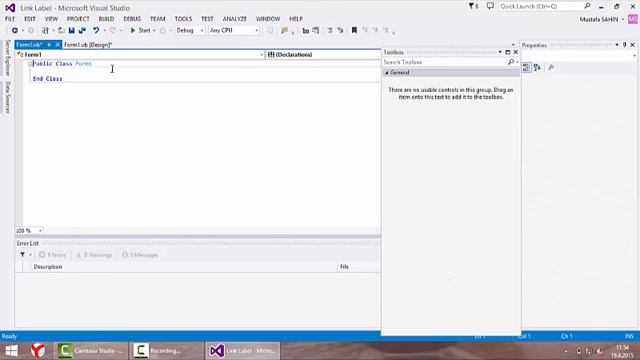Image resolution: width=640 pixels, height=360 pixels.
Task: Open the DEBUG menu
Action: [132, 19]
